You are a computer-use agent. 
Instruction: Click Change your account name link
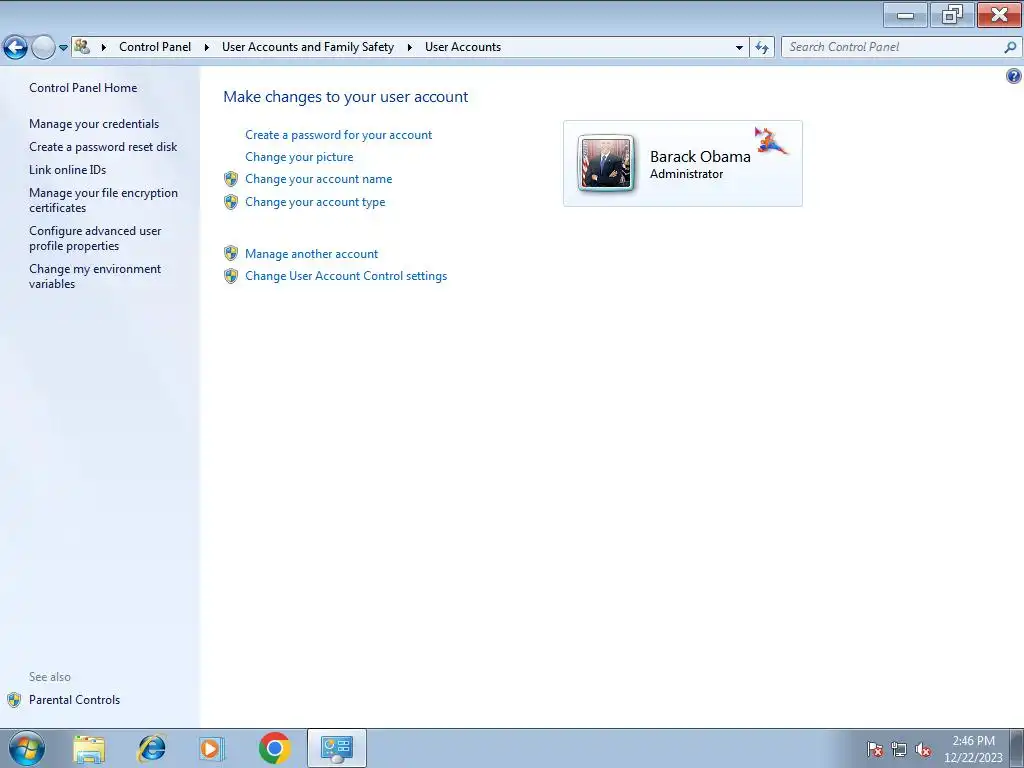pos(319,179)
